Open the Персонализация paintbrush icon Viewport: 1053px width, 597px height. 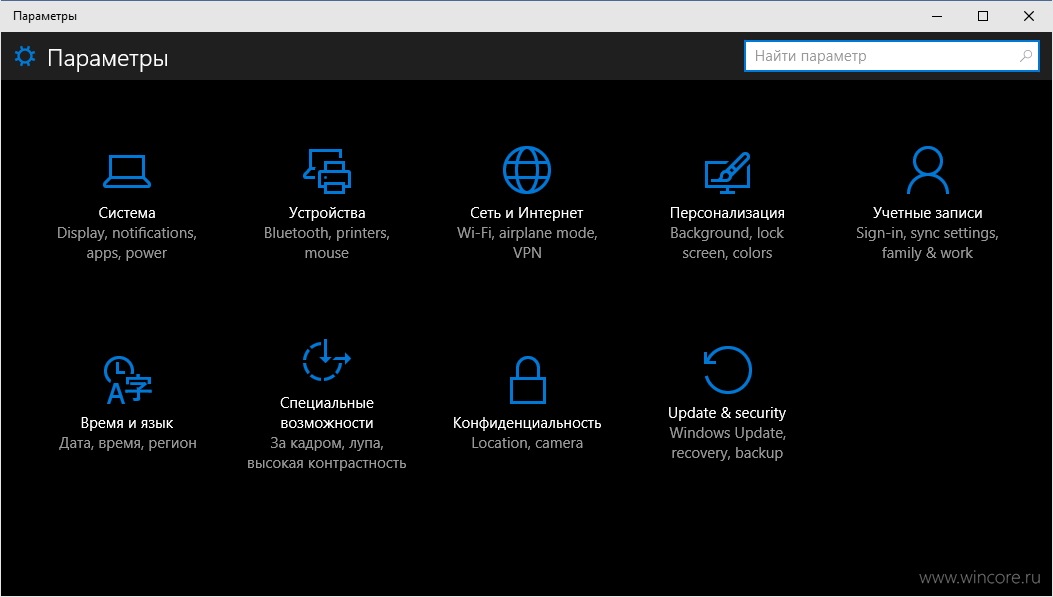tap(727, 173)
